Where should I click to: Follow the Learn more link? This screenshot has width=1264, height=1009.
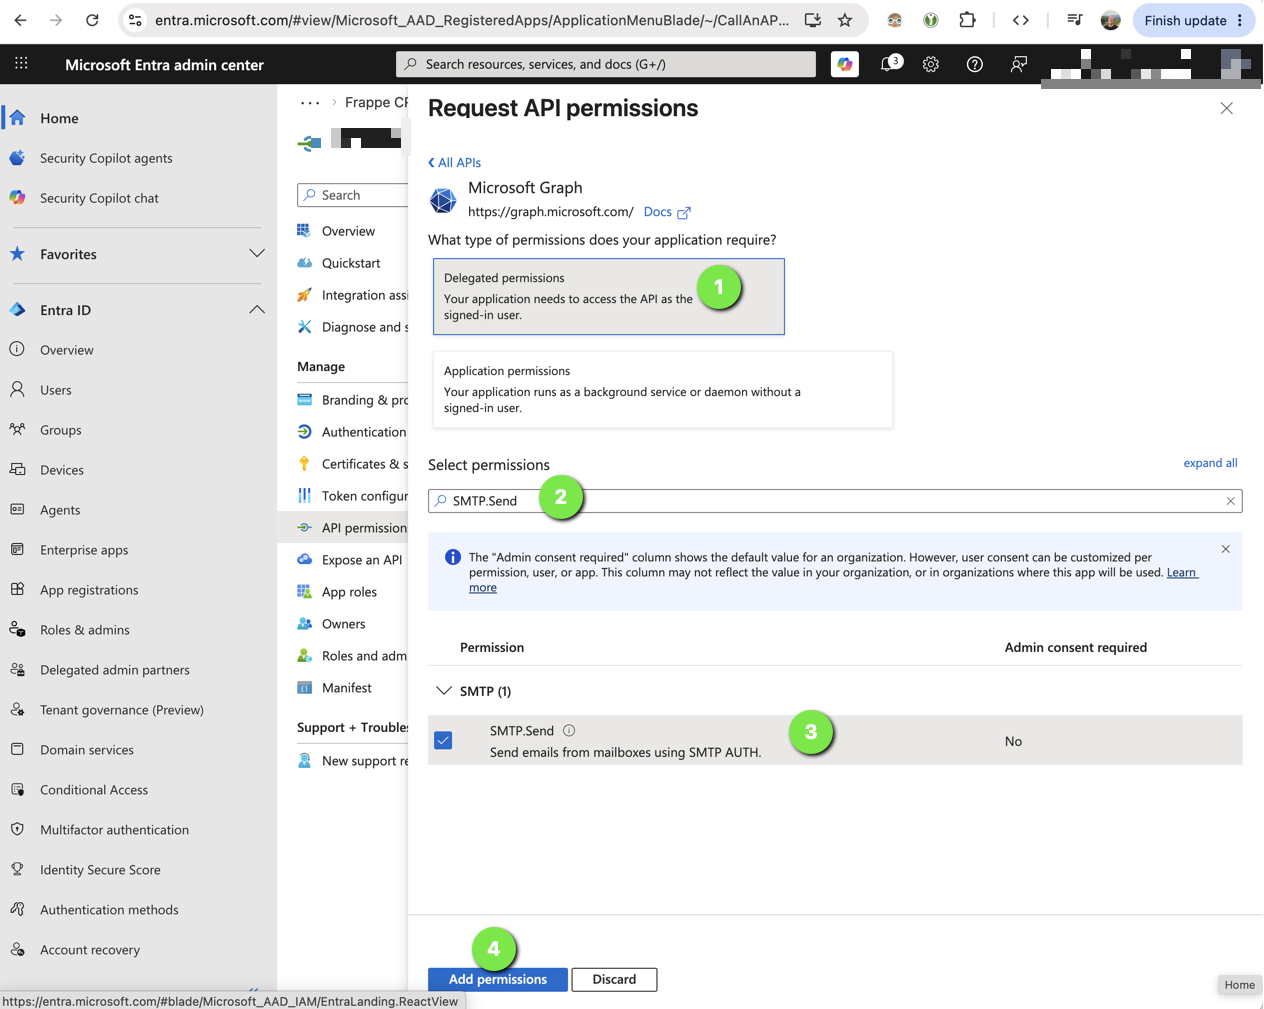[1182, 572]
